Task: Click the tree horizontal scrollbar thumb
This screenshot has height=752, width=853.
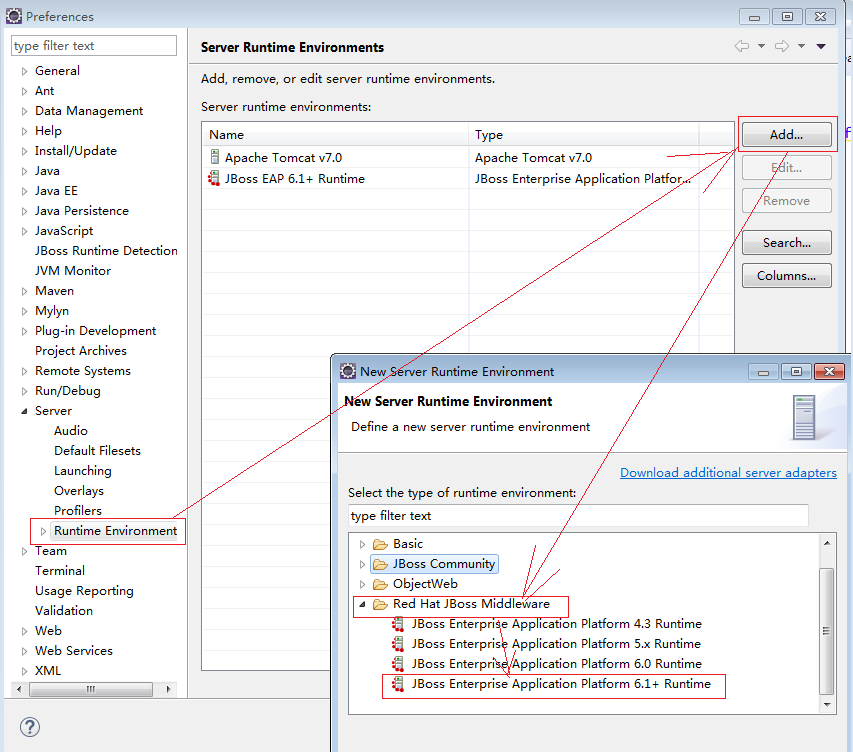Action: click(x=91, y=689)
